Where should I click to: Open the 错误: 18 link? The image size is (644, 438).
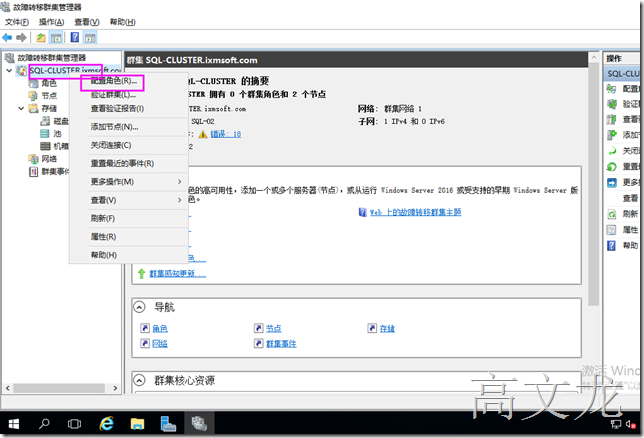[225, 134]
